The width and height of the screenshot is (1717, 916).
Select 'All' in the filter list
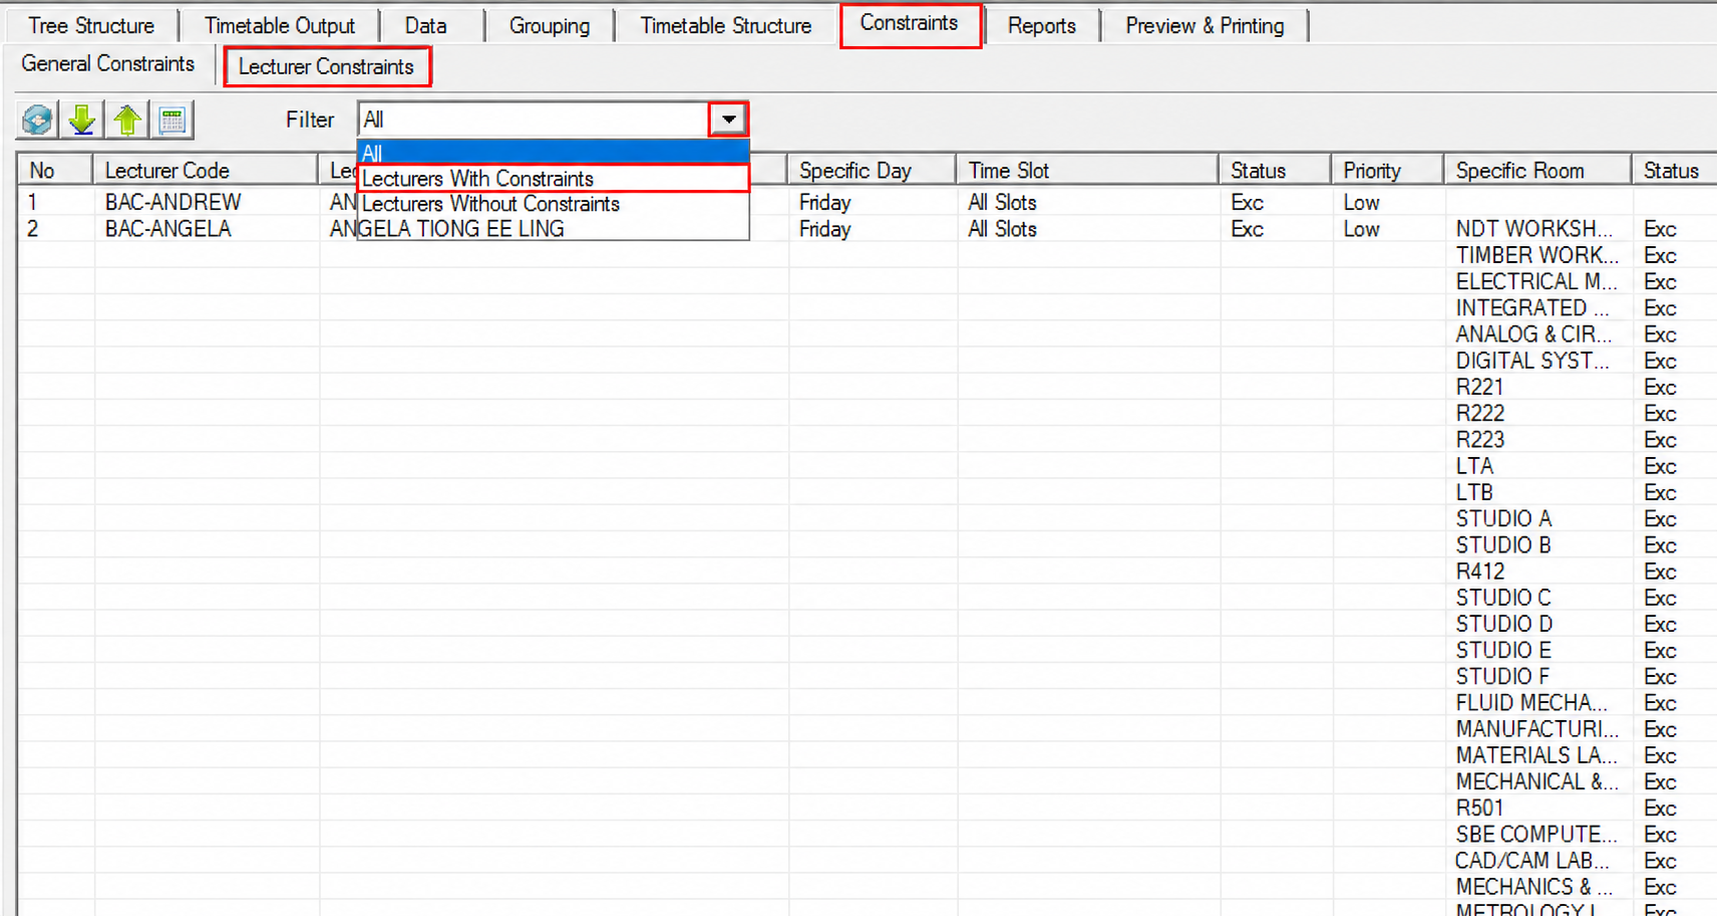553,153
